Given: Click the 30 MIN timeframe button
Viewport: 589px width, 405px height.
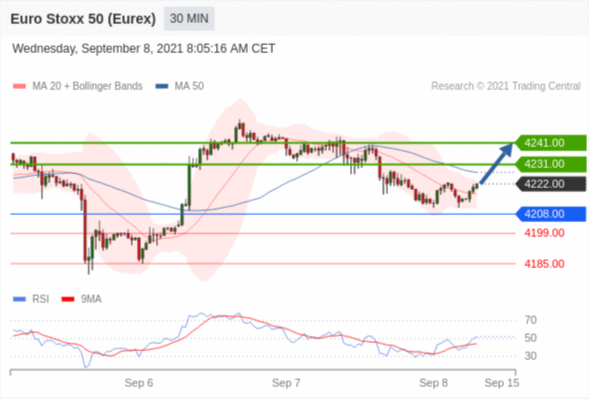Looking at the screenshot, I should (189, 18).
